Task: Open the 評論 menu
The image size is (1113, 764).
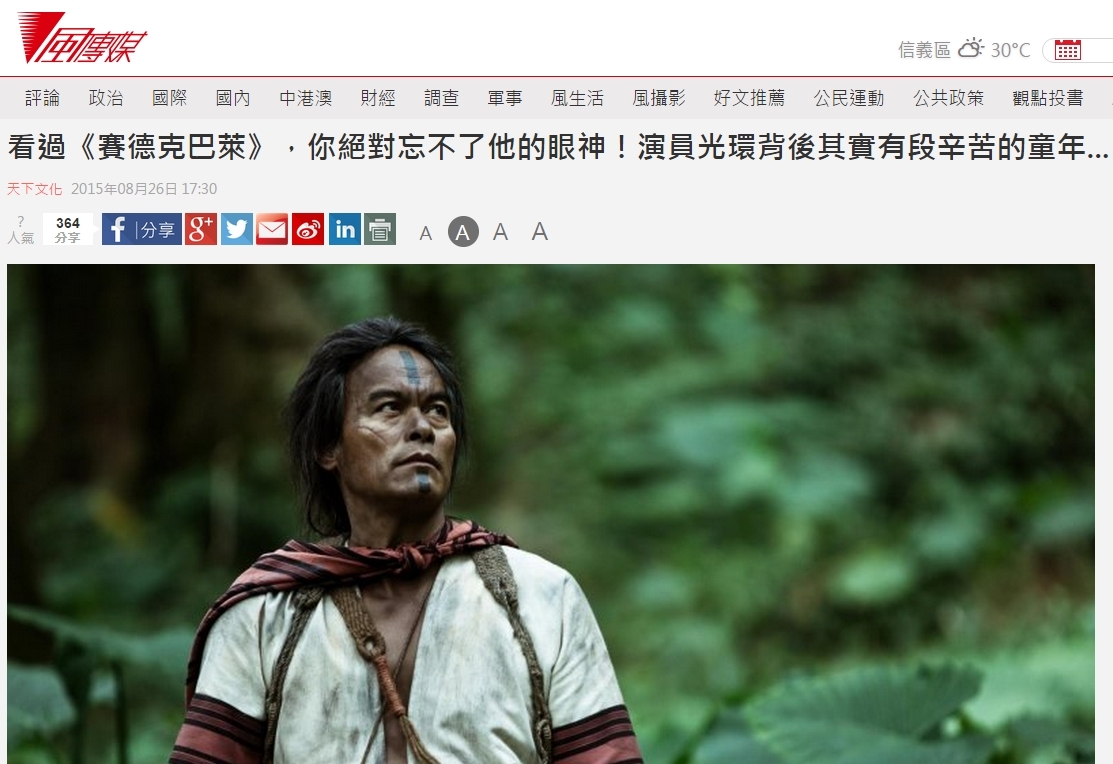Action: (x=43, y=98)
